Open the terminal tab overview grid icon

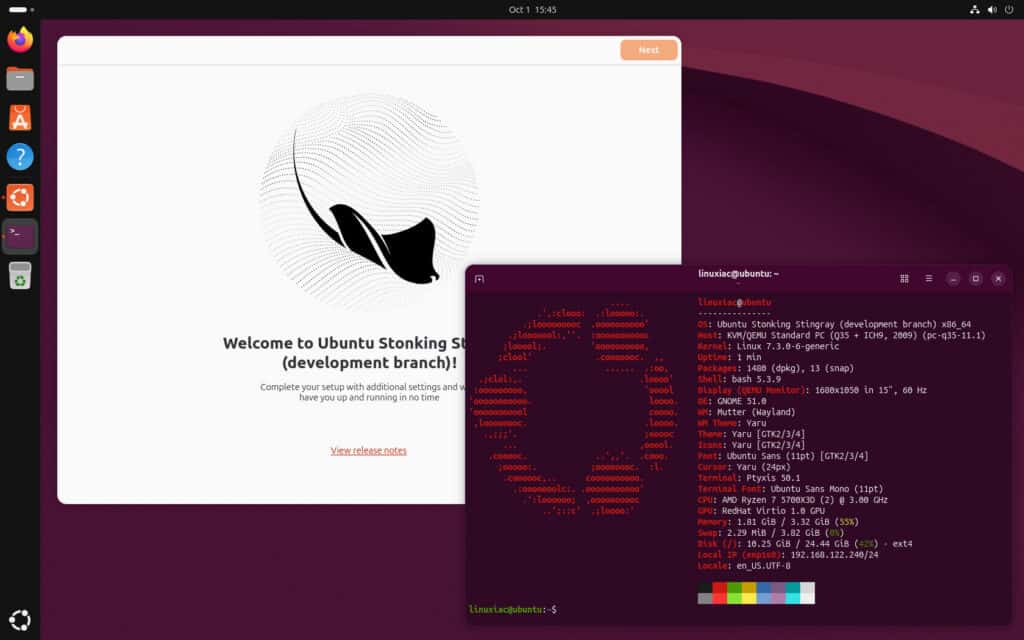coord(904,278)
